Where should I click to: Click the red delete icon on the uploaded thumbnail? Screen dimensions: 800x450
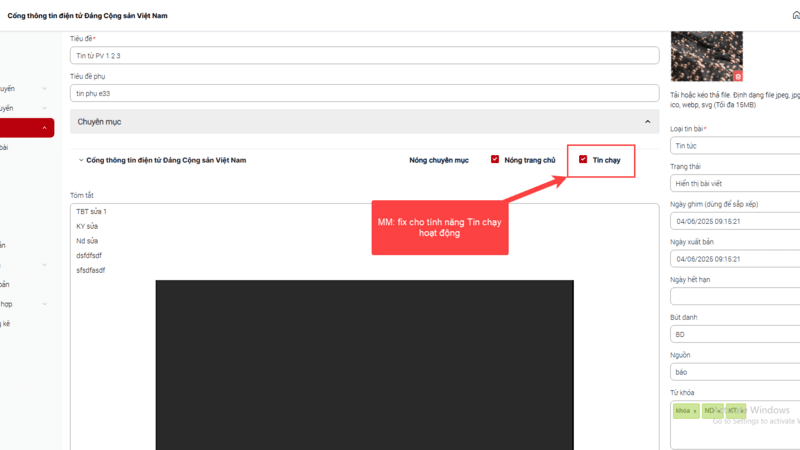click(737, 77)
